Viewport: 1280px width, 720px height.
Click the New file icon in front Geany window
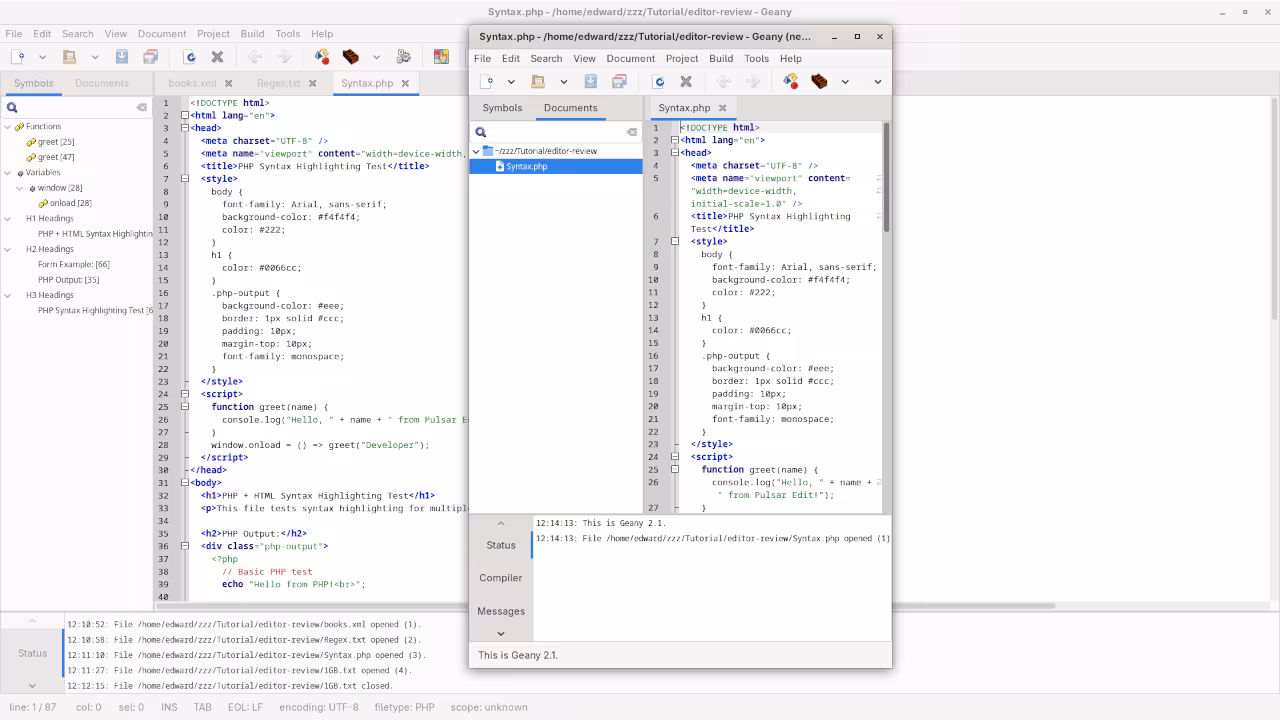click(487, 82)
